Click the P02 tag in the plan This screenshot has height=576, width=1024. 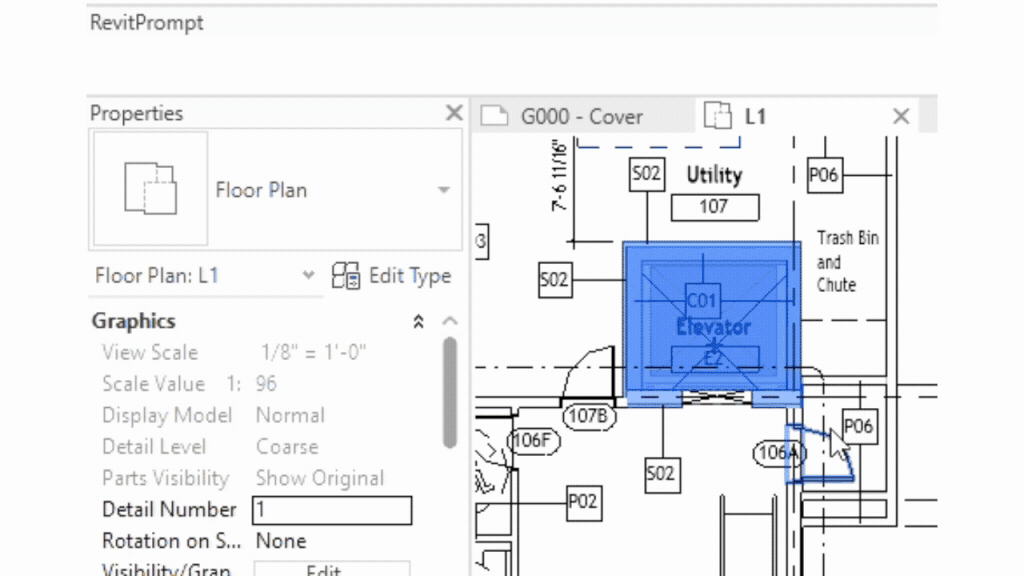click(x=583, y=501)
